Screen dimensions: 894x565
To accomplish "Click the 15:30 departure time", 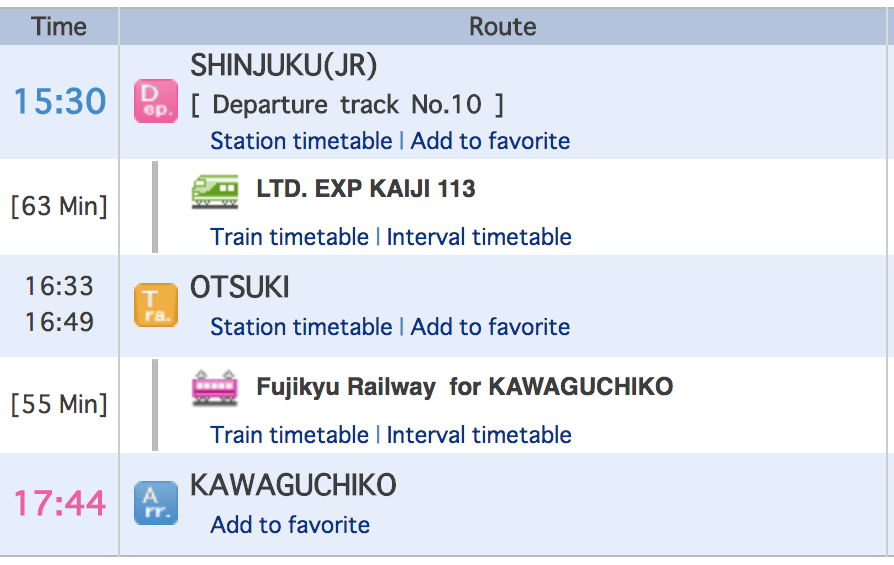I will (59, 101).
